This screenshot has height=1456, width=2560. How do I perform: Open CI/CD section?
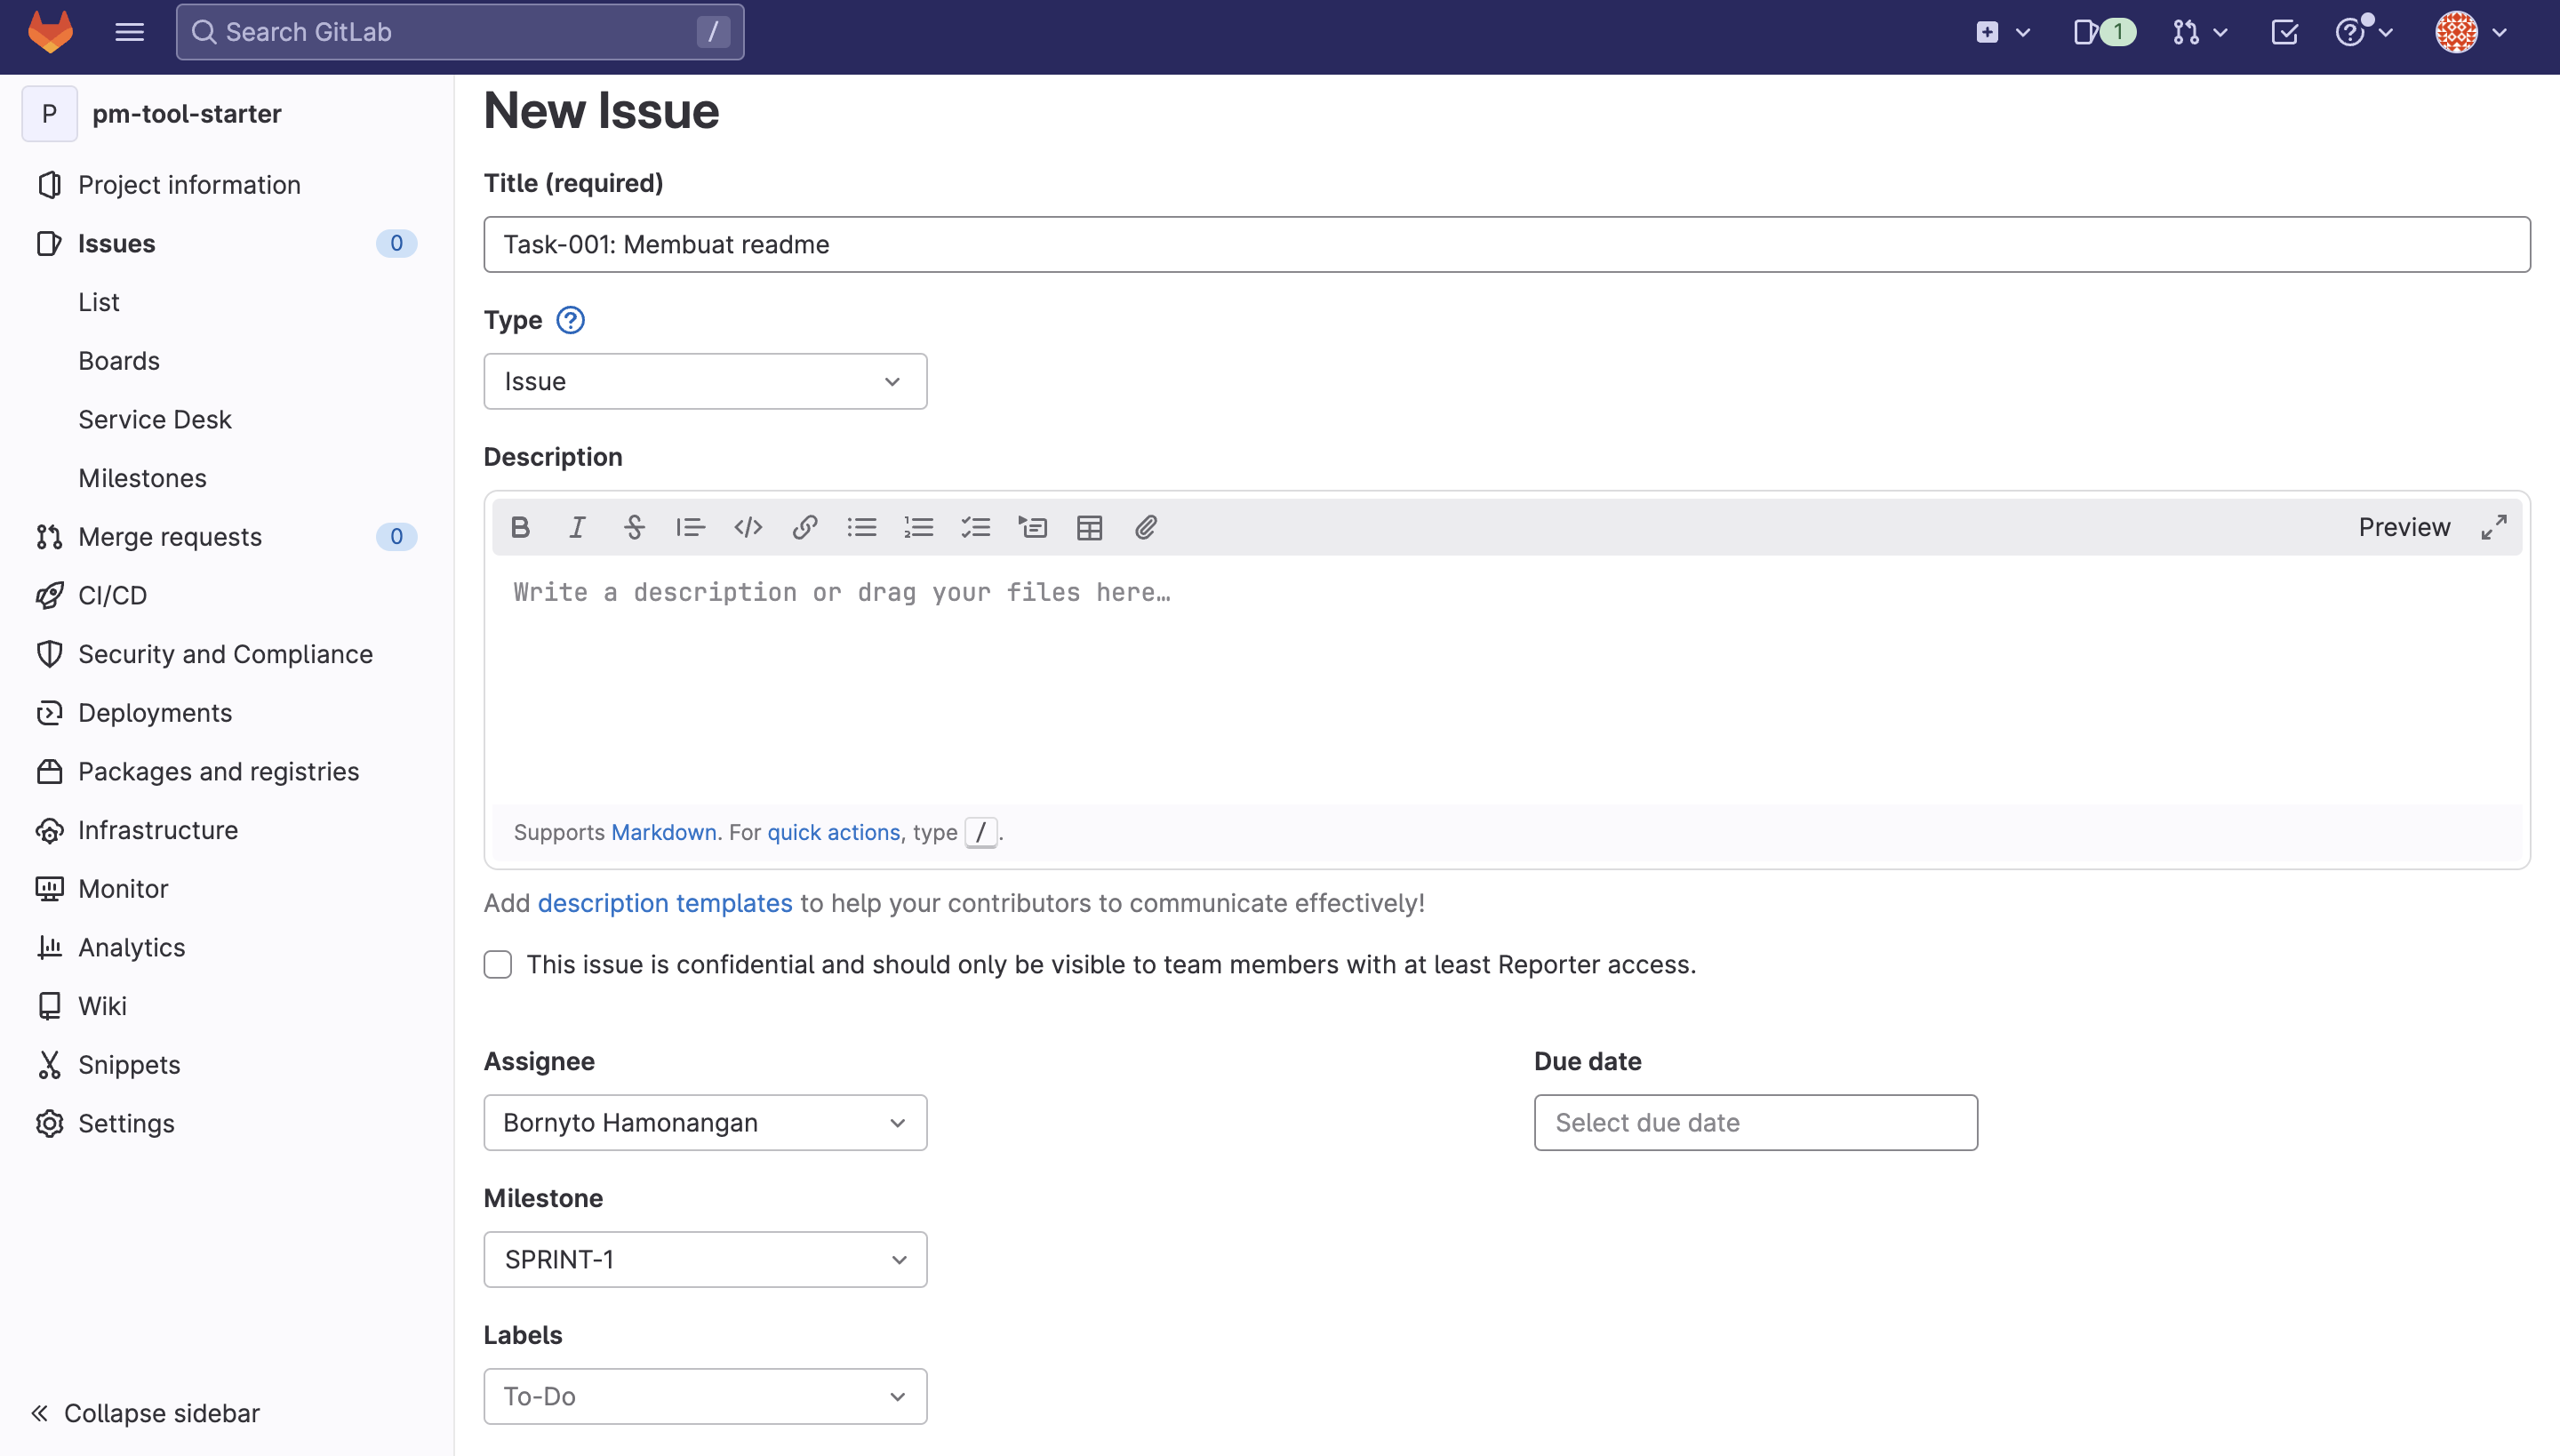113,595
